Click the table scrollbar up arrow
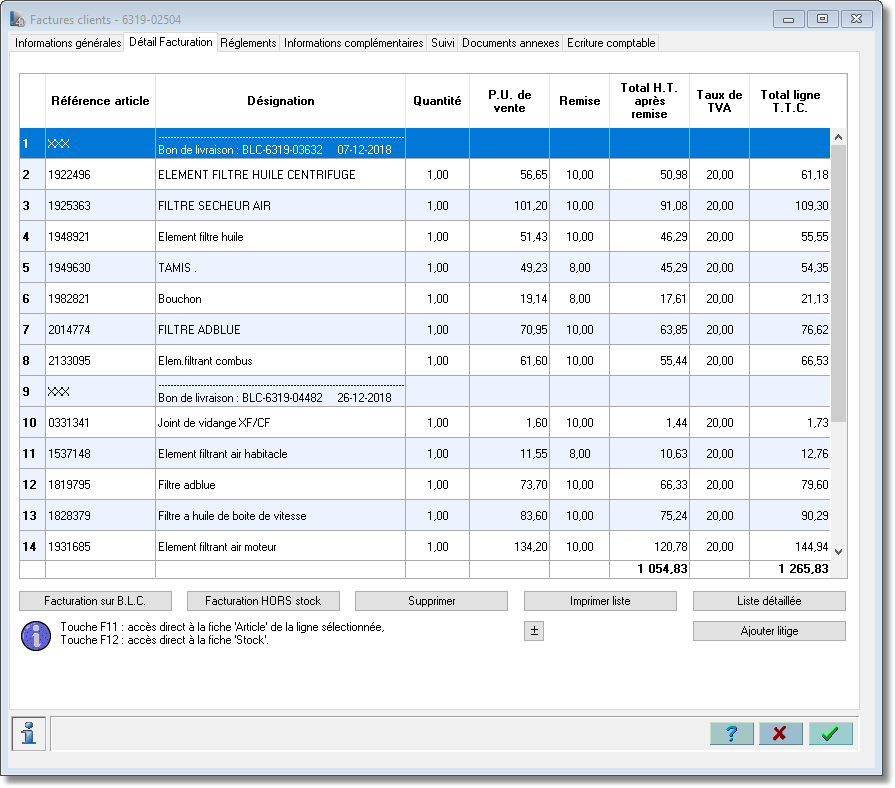The height and width of the screenshot is (788, 895). coord(838,137)
